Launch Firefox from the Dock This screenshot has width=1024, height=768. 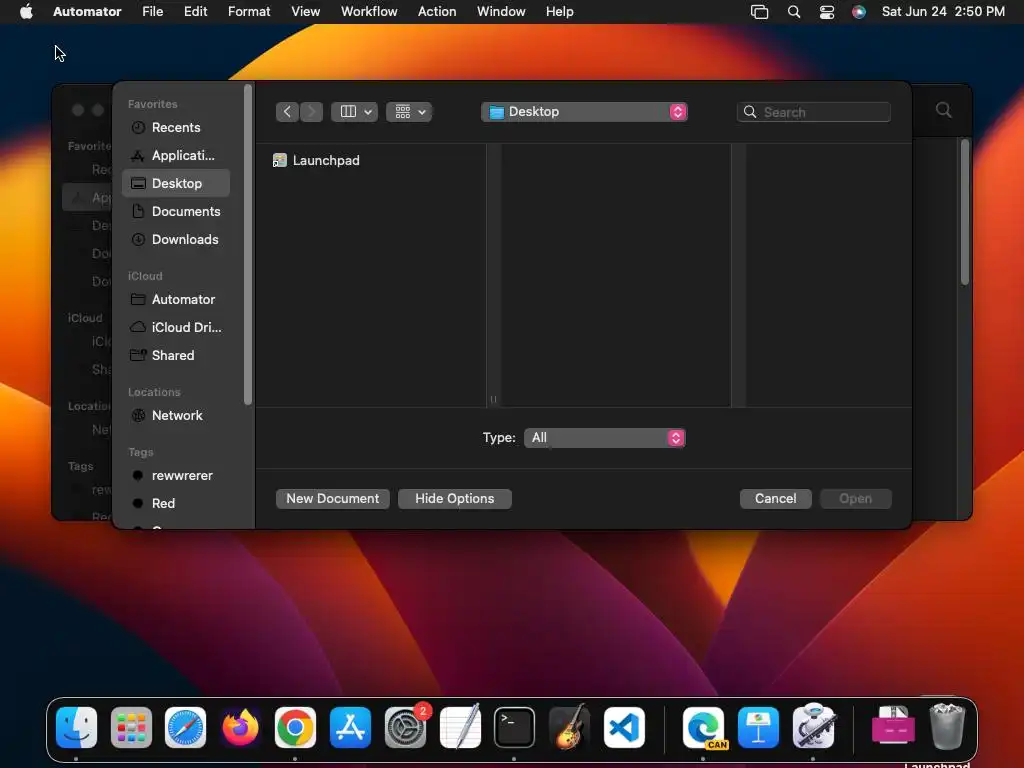pos(240,727)
